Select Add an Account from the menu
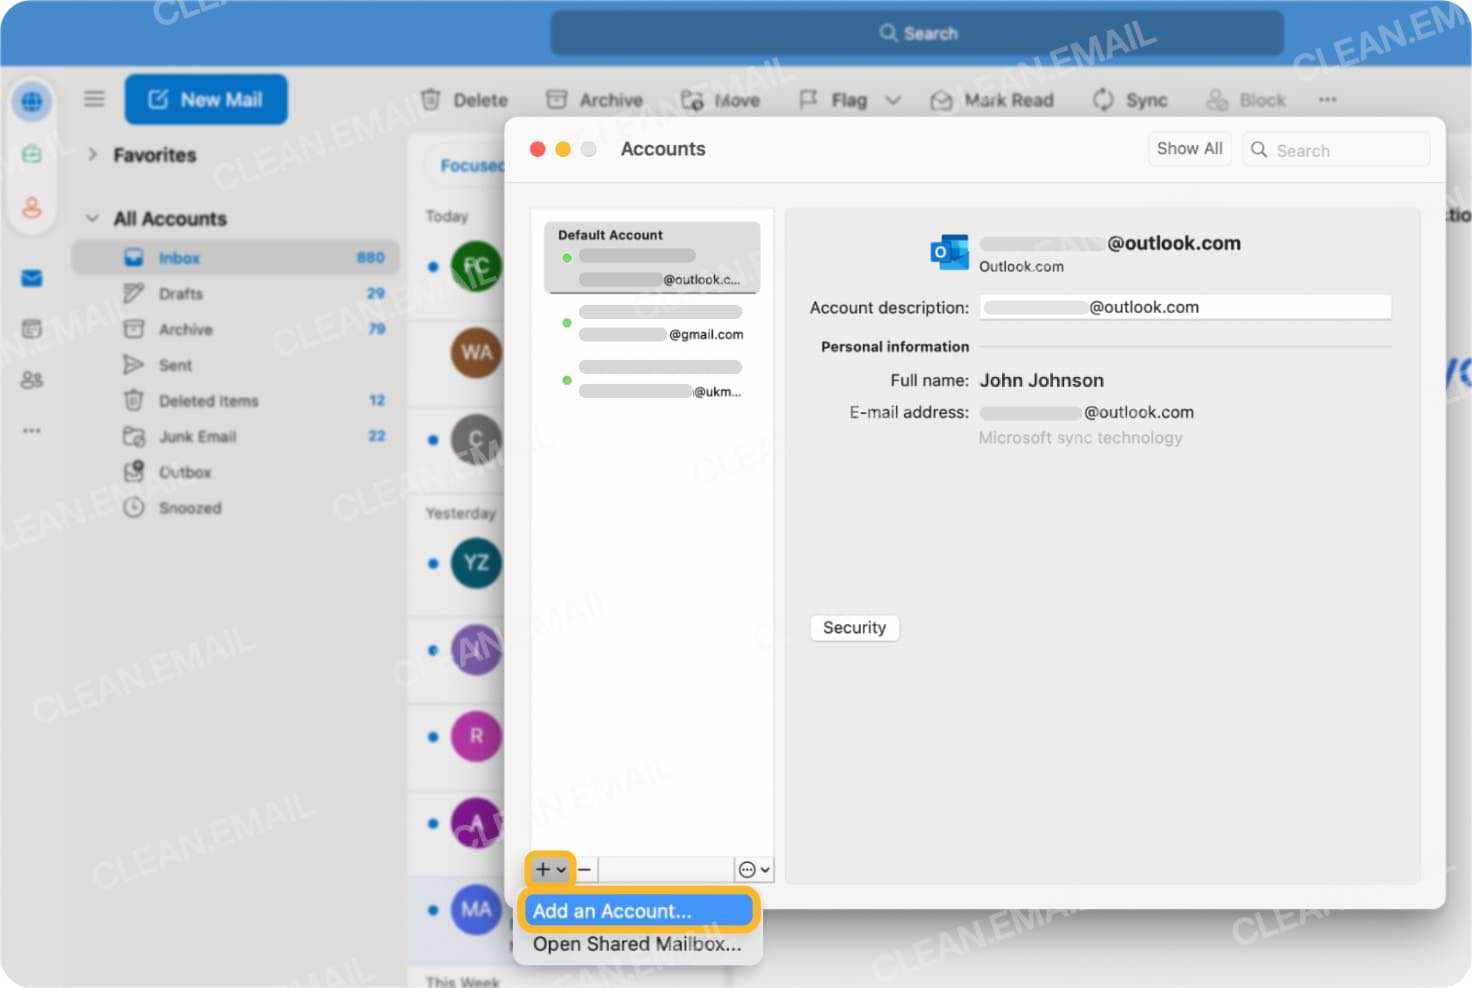Screen dimensions: 1472x988 (637, 911)
